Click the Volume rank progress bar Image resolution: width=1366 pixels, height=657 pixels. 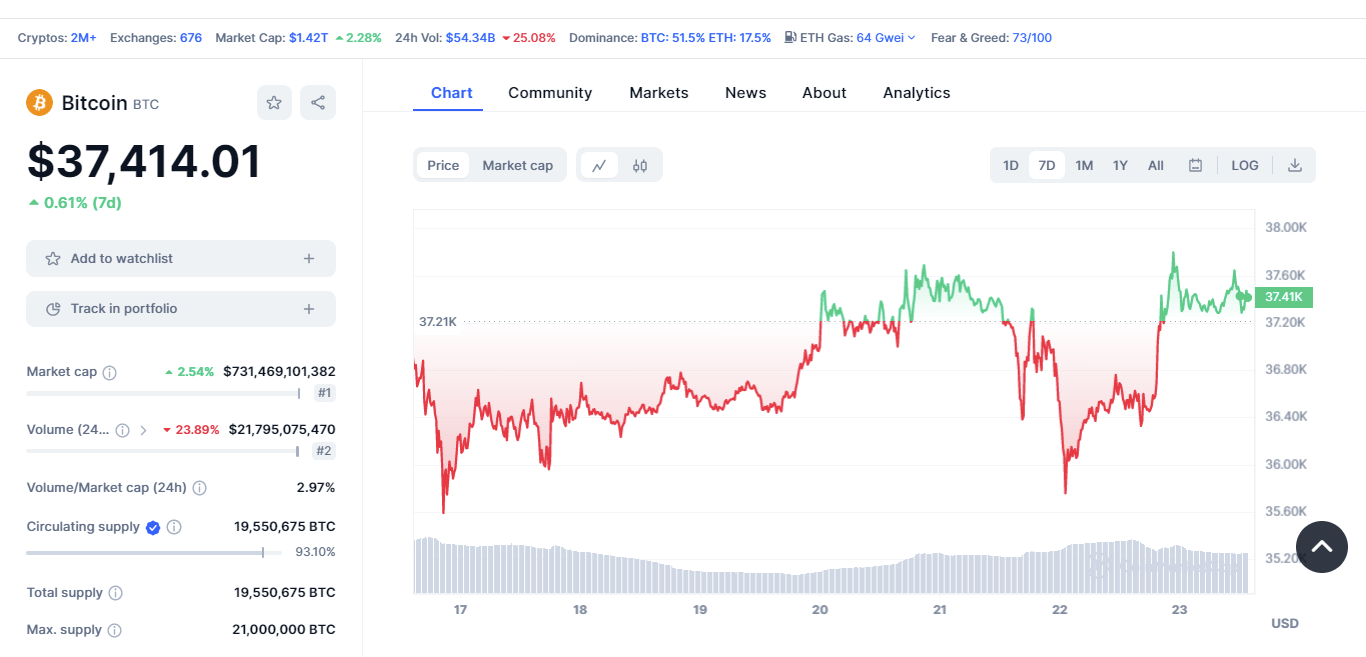tap(163, 451)
